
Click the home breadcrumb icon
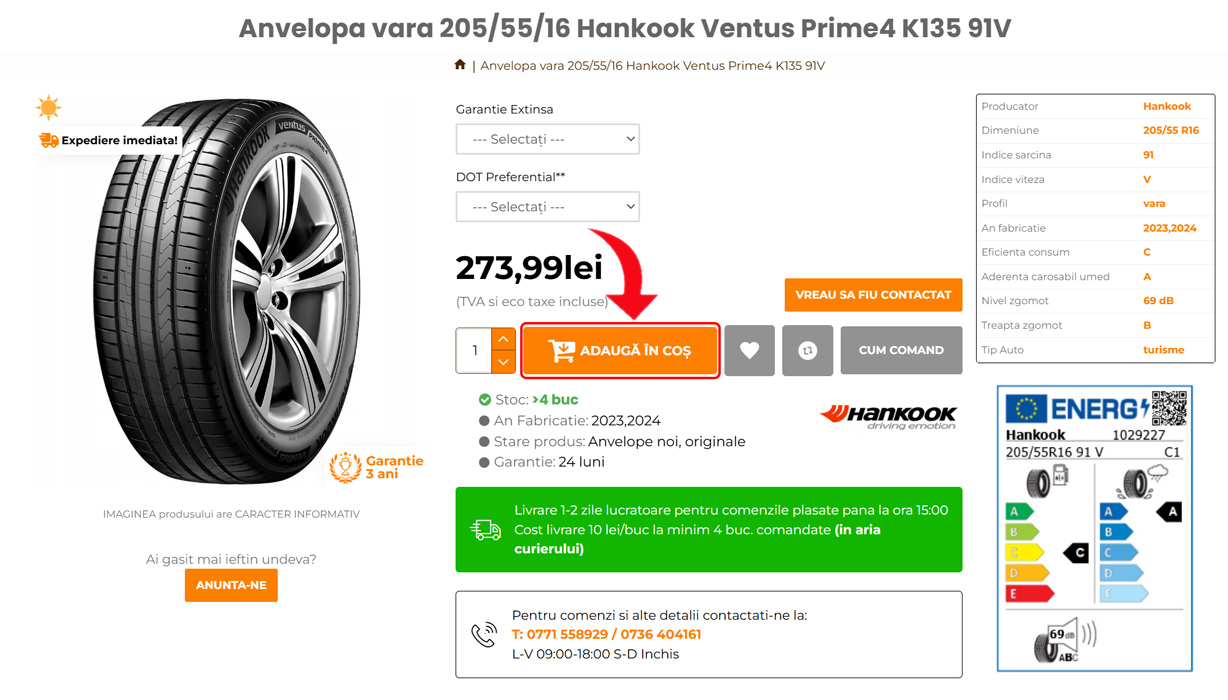tap(460, 65)
